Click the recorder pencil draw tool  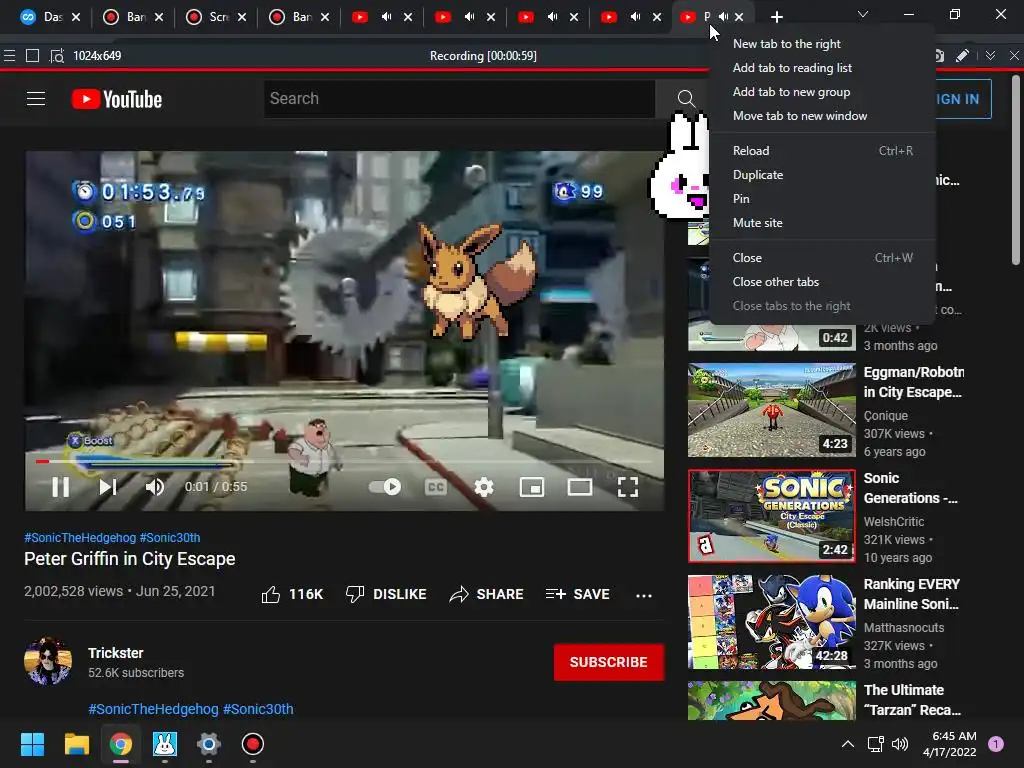pos(962,56)
